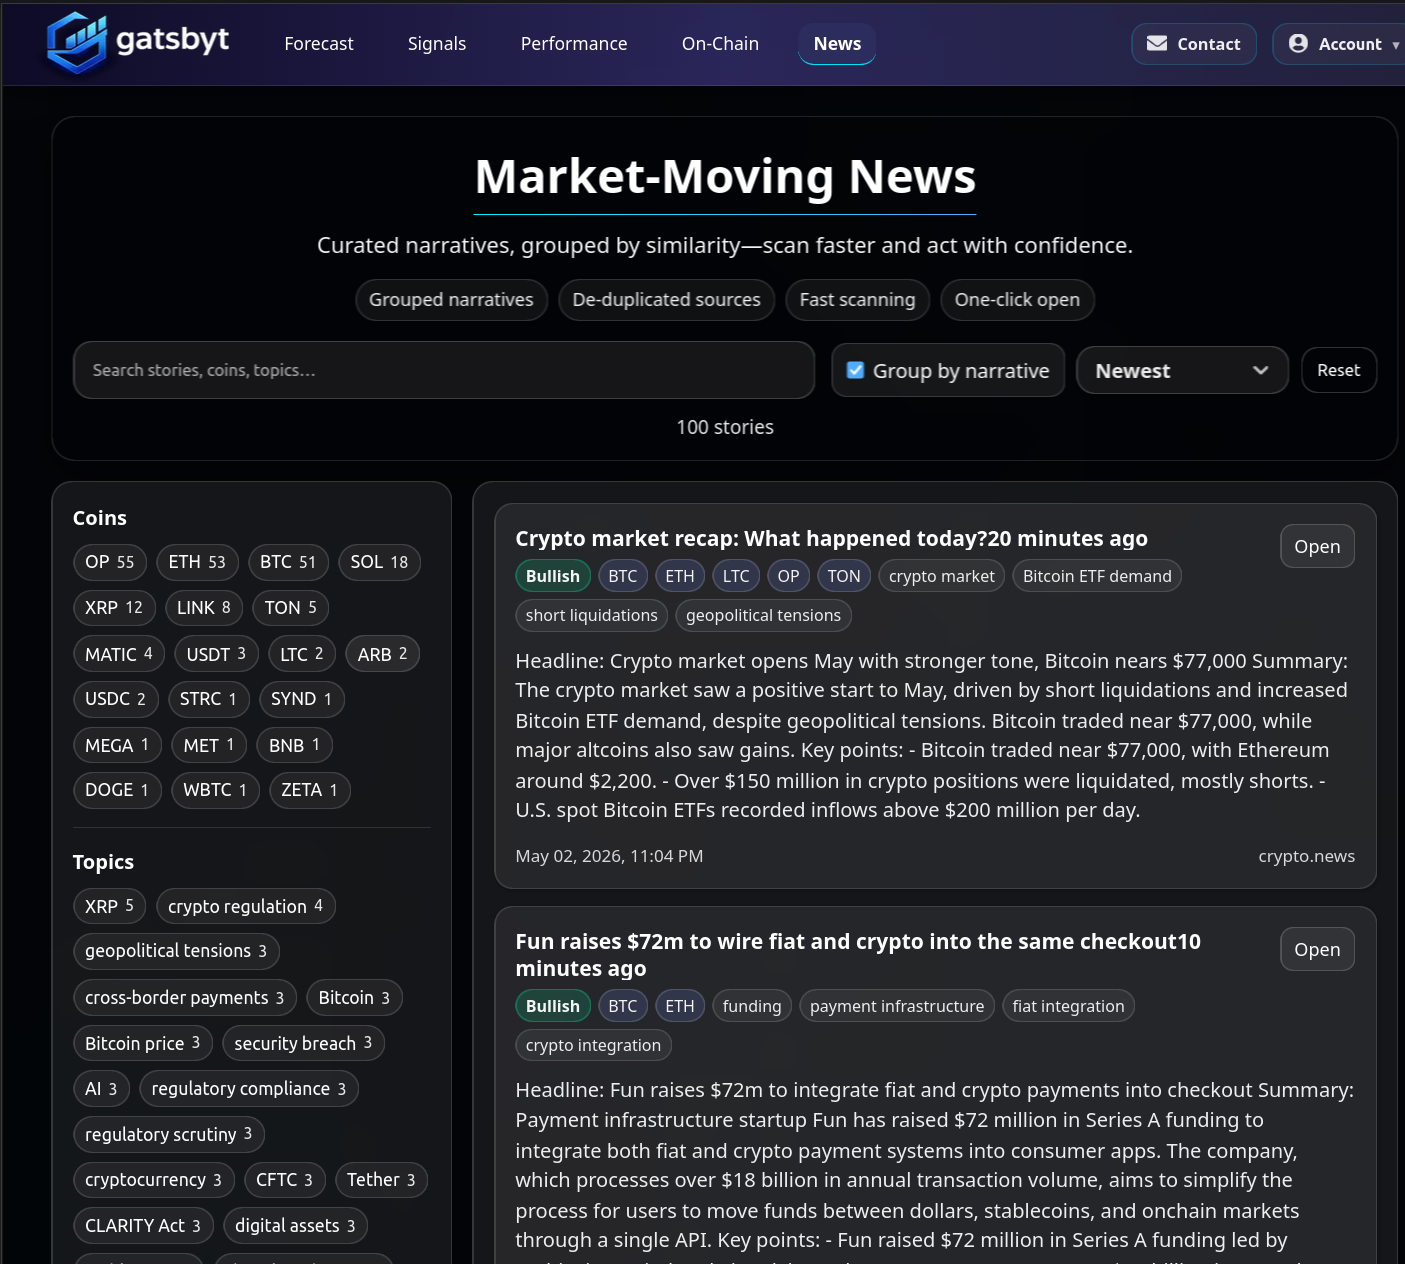Select the ZETA 1 coin chip
The width and height of the screenshot is (1405, 1264).
[x=310, y=790]
